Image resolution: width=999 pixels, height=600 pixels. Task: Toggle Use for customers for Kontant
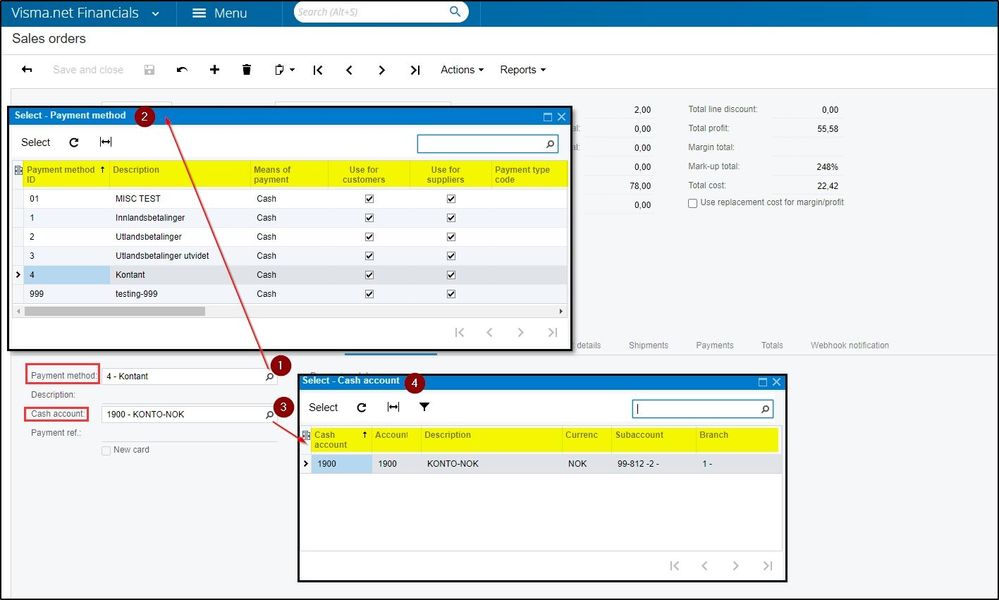[x=369, y=275]
